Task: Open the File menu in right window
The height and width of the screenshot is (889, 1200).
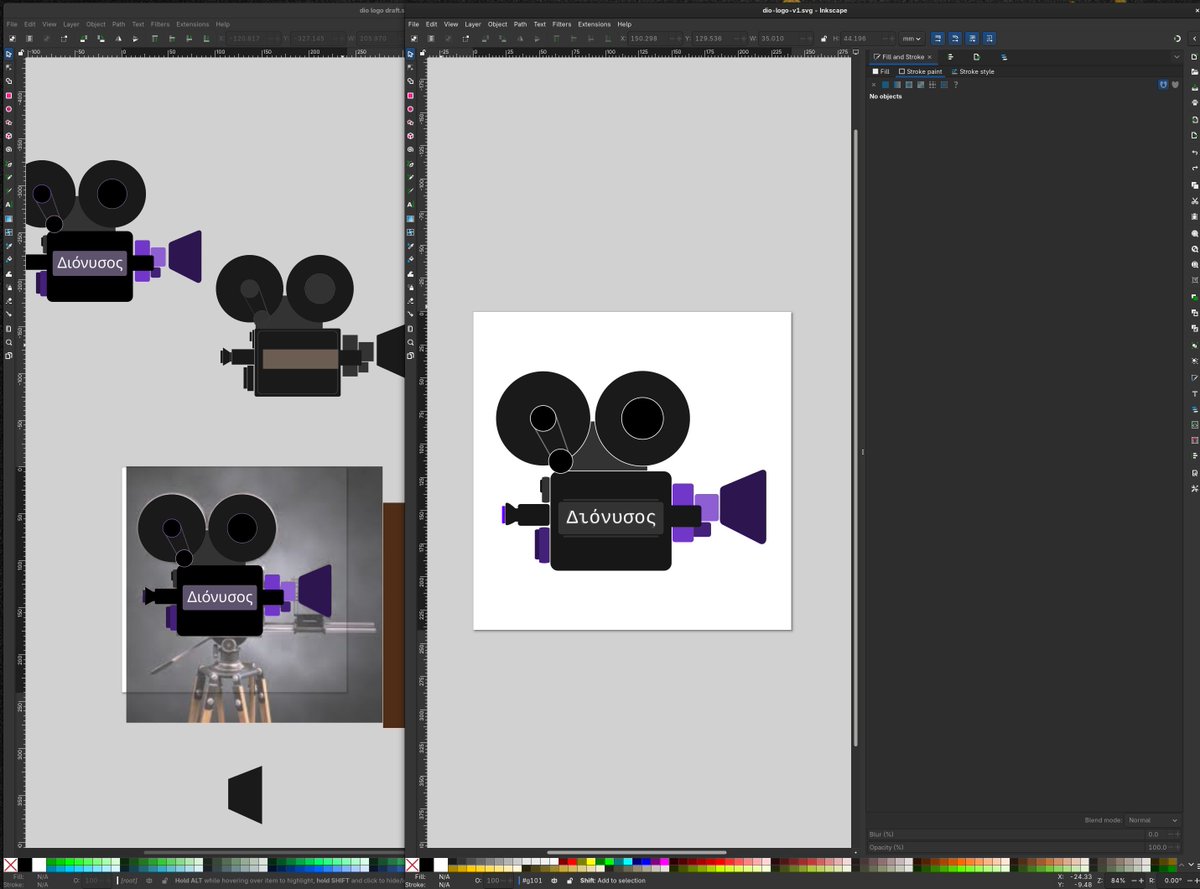Action: click(414, 24)
